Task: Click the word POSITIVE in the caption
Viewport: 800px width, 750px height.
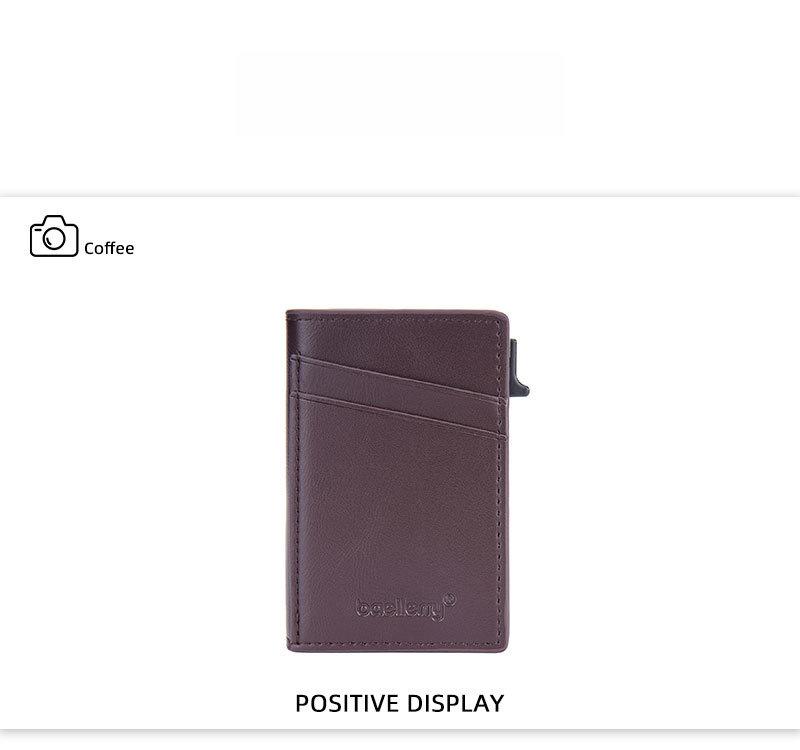Action: [x=347, y=703]
